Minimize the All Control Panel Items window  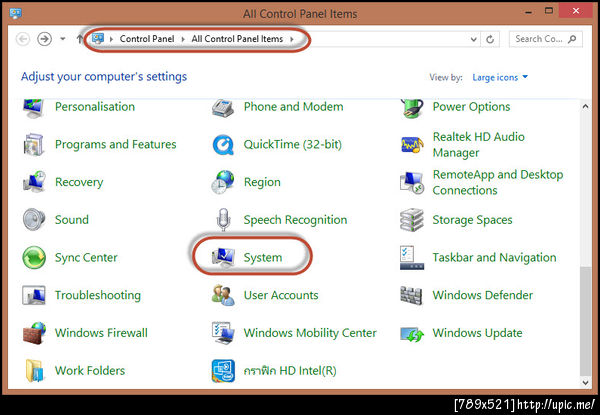pos(529,12)
